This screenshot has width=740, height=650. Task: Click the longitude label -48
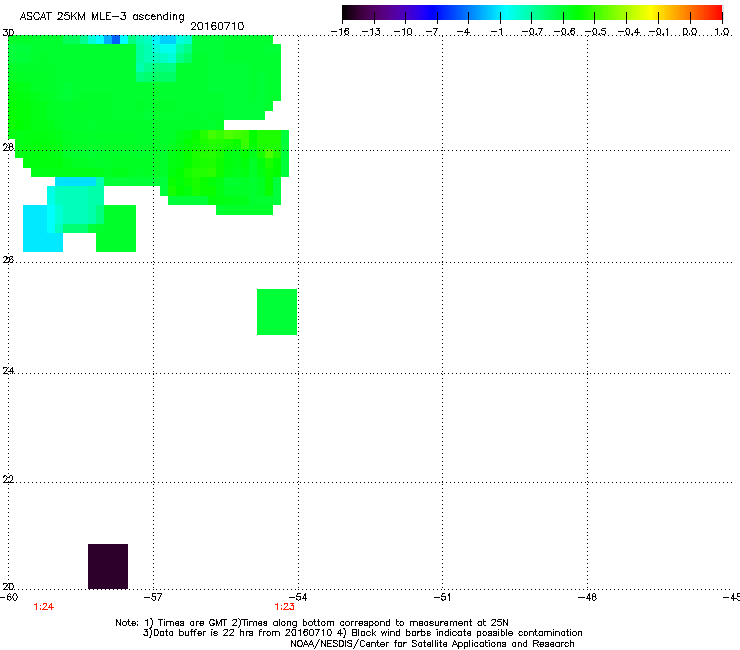[x=588, y=597]
